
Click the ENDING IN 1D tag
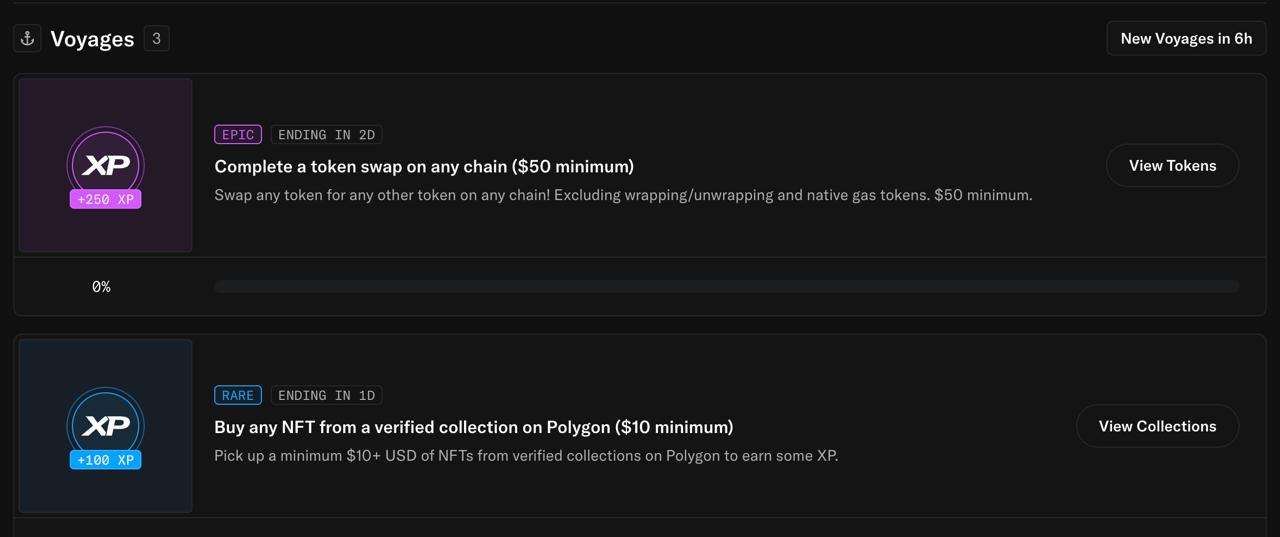click(326, 395)
